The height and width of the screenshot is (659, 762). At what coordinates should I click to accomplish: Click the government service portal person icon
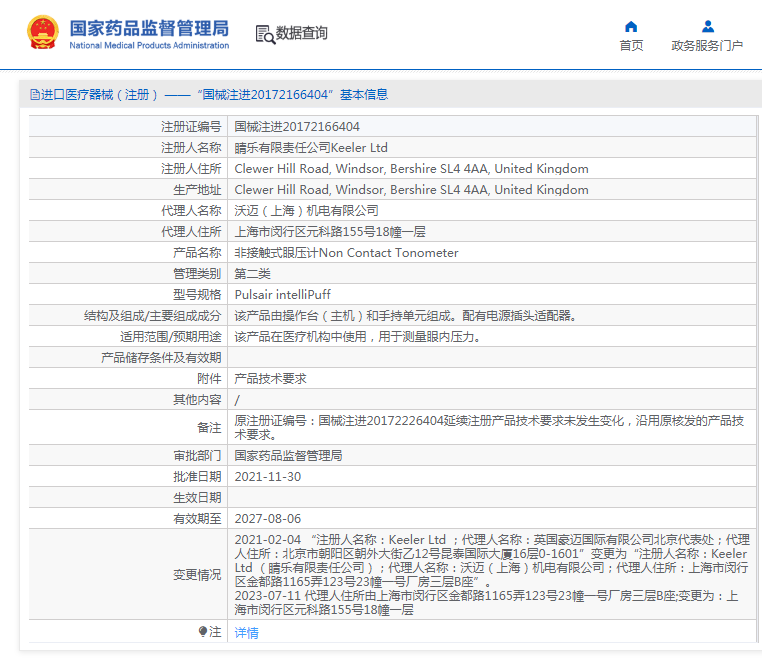707,26
